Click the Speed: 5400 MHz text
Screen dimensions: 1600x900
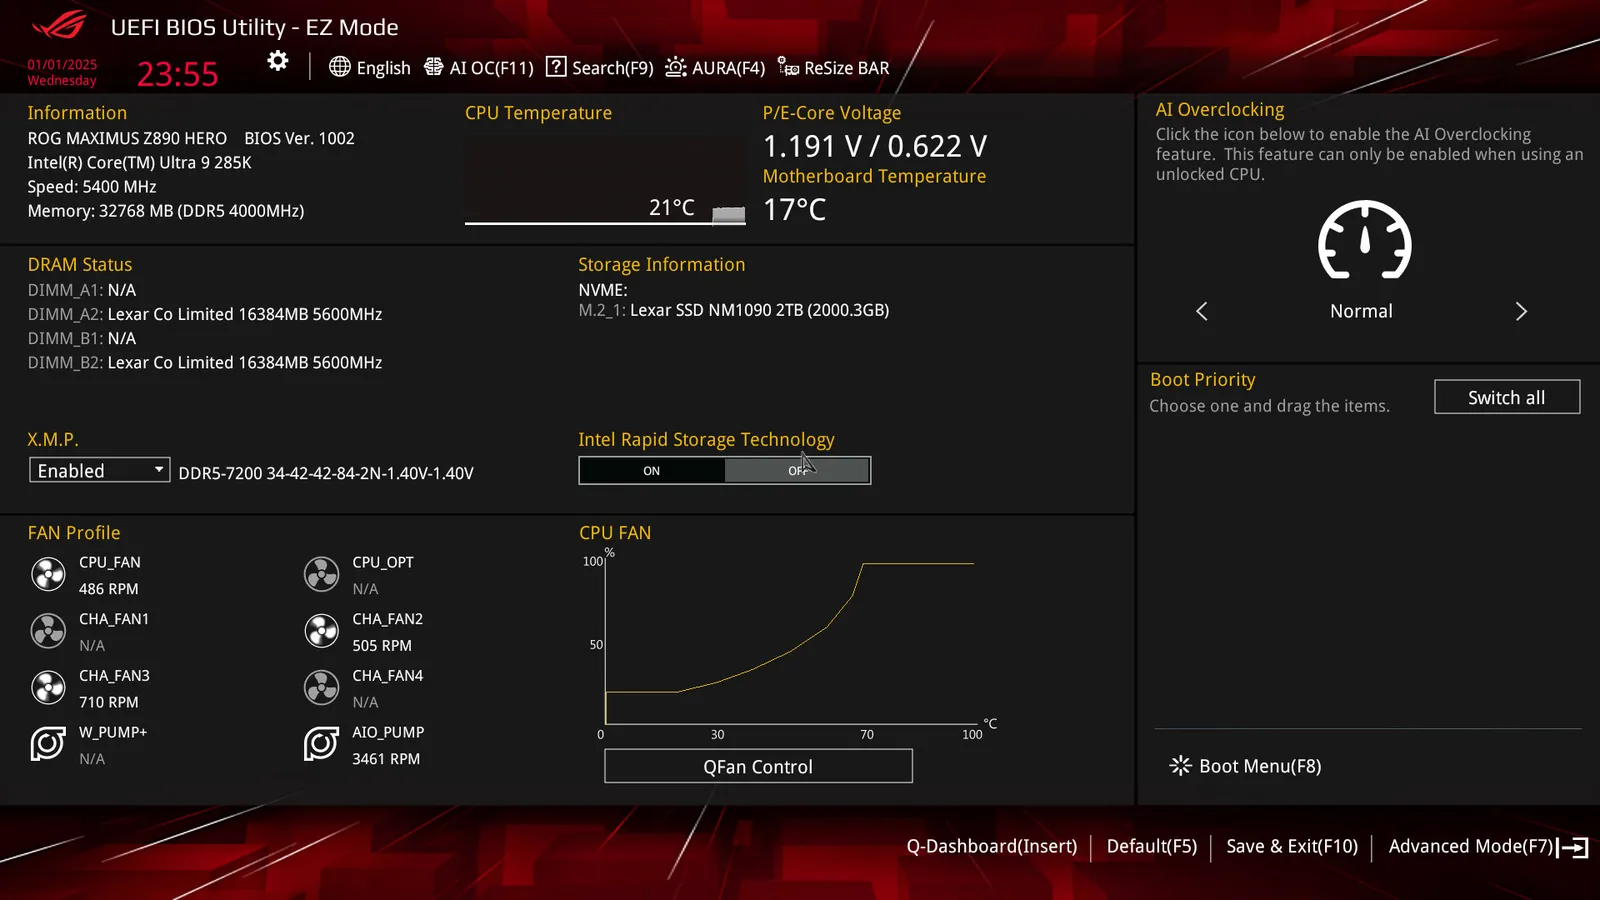(x=92, y=186)
